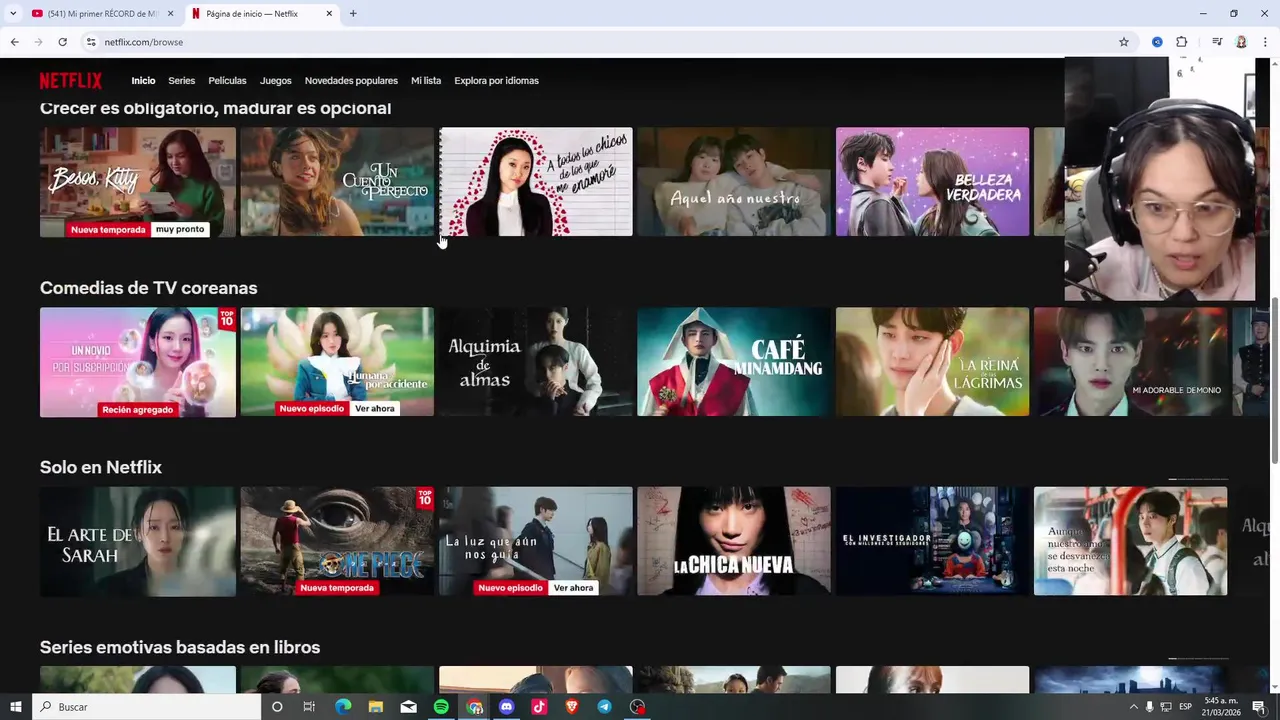Open Un Cuento Perfecto thumbnail
Screen dimensions: 1280x720
point(337,182)
